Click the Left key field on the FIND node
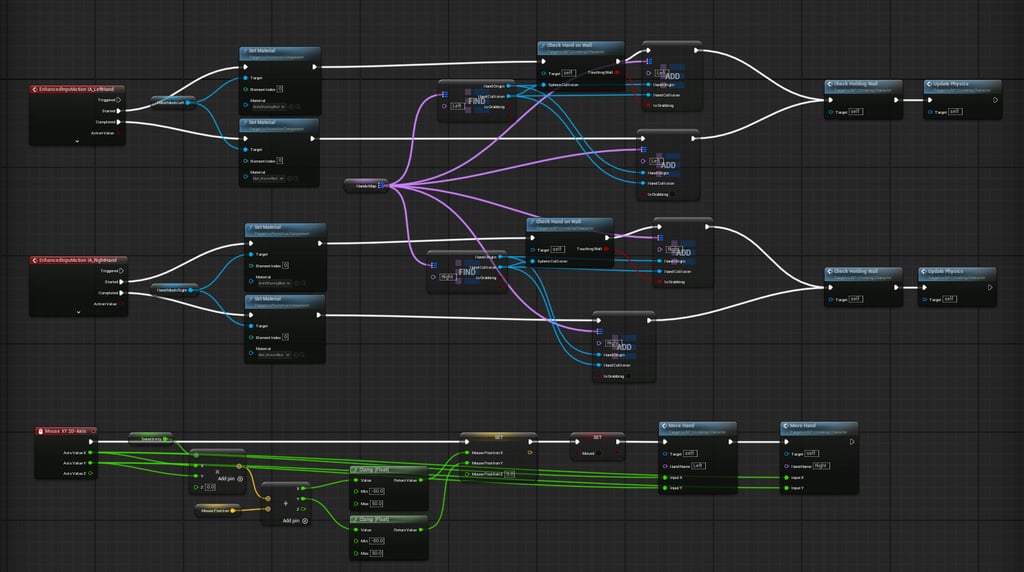Image resolution: width=1024 pixels, height=572 pixels. coord(456,106)
